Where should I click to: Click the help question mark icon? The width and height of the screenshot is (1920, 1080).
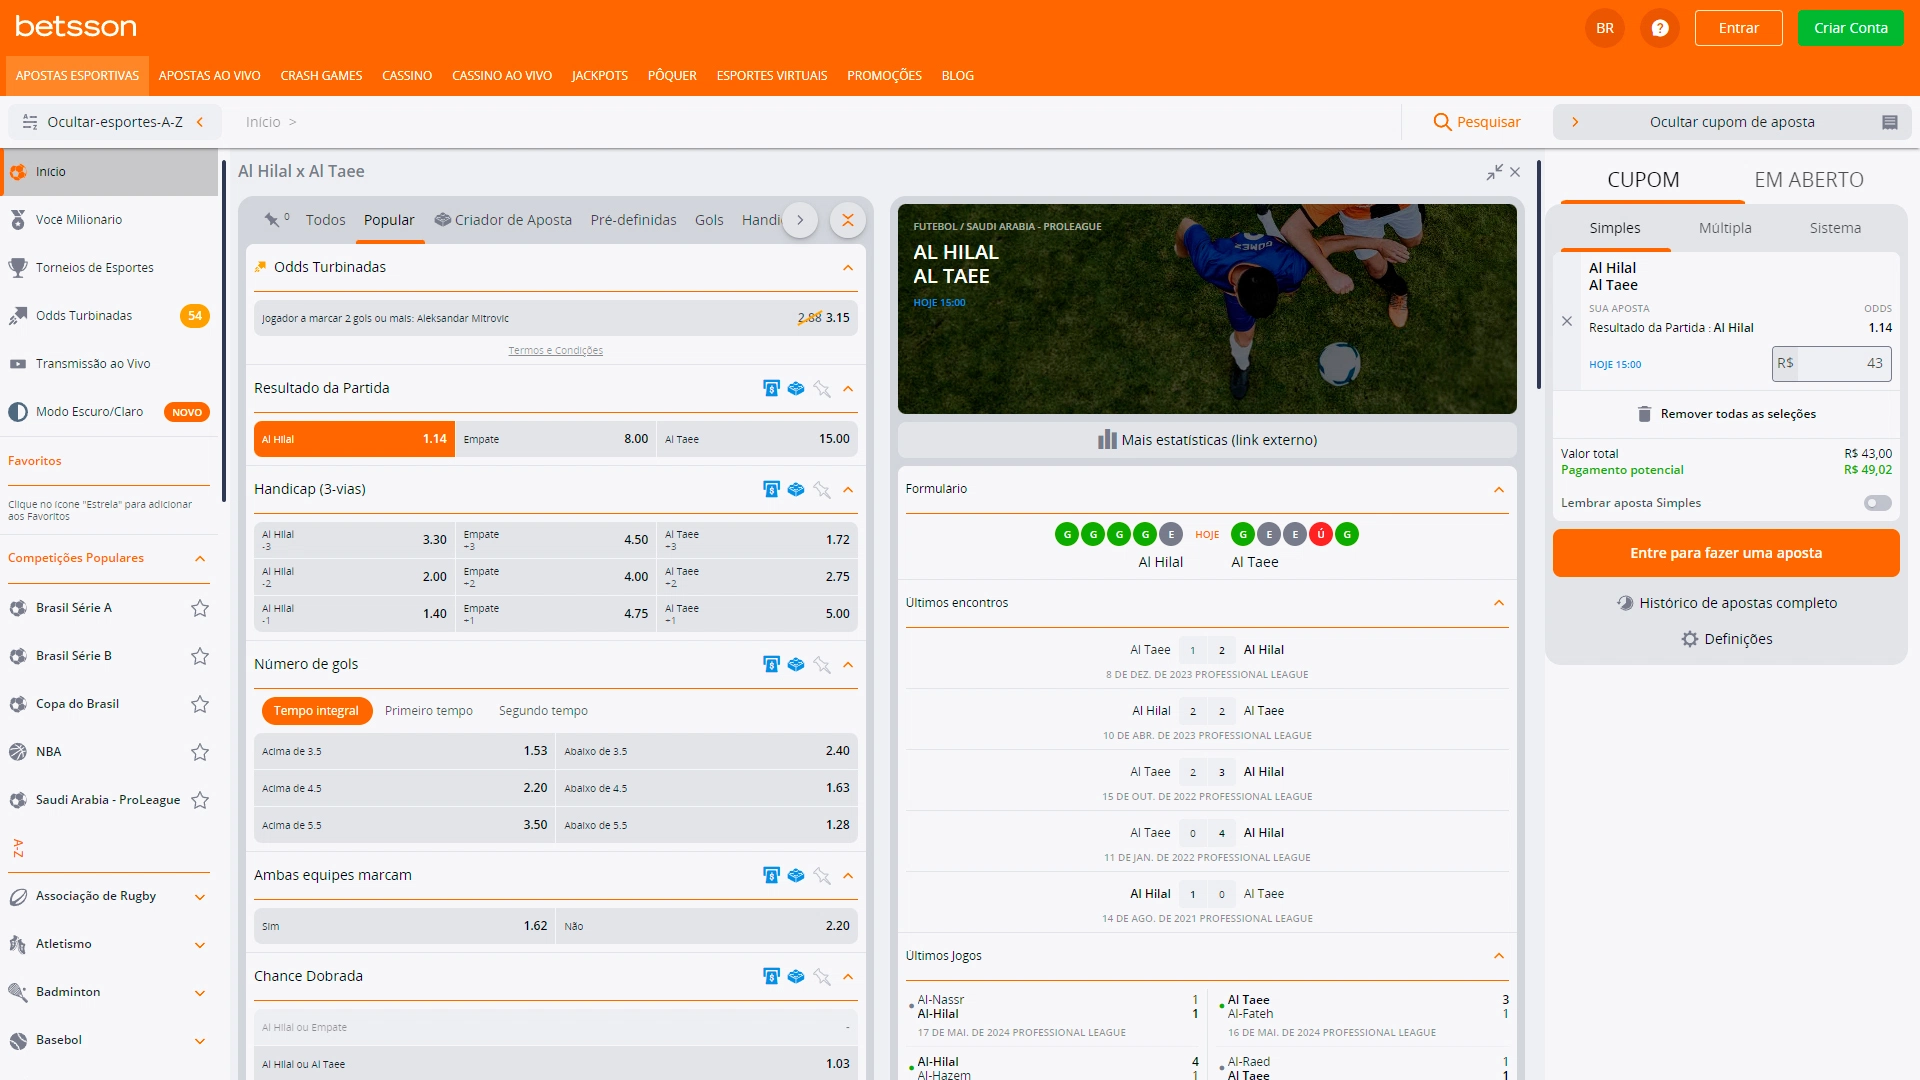click(x=1660, y=28)
